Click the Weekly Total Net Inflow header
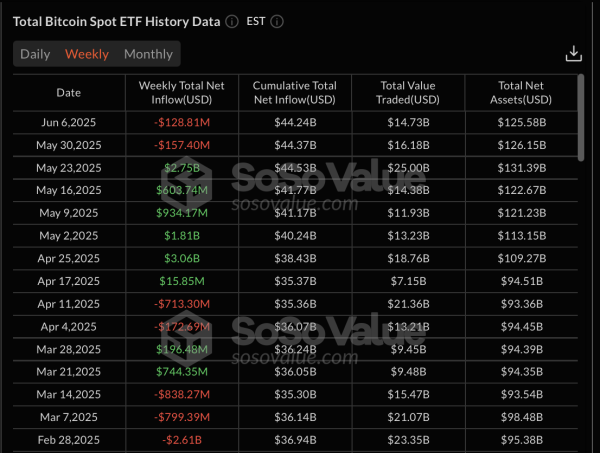 pyautogui.click(x=181, y=93)
